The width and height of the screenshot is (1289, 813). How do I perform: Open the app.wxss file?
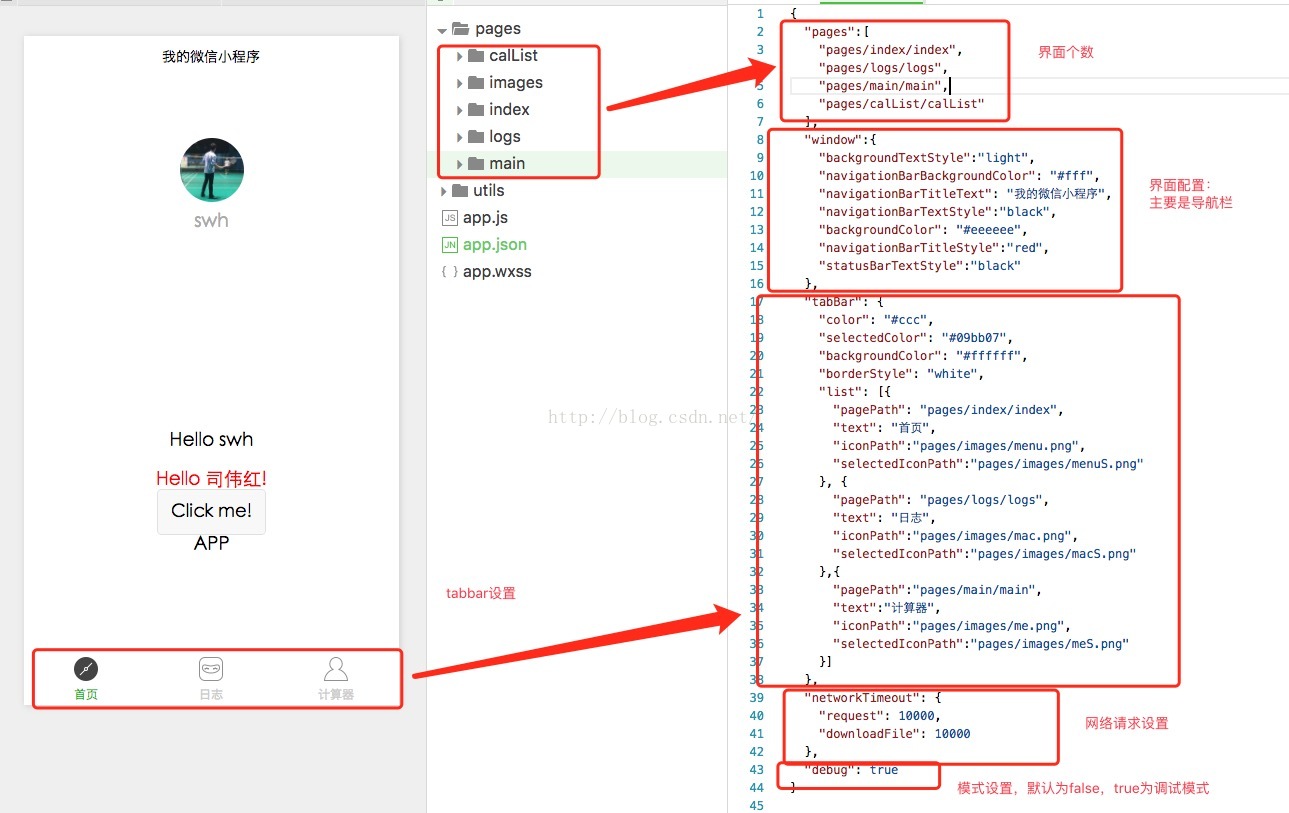click(497, 272)
